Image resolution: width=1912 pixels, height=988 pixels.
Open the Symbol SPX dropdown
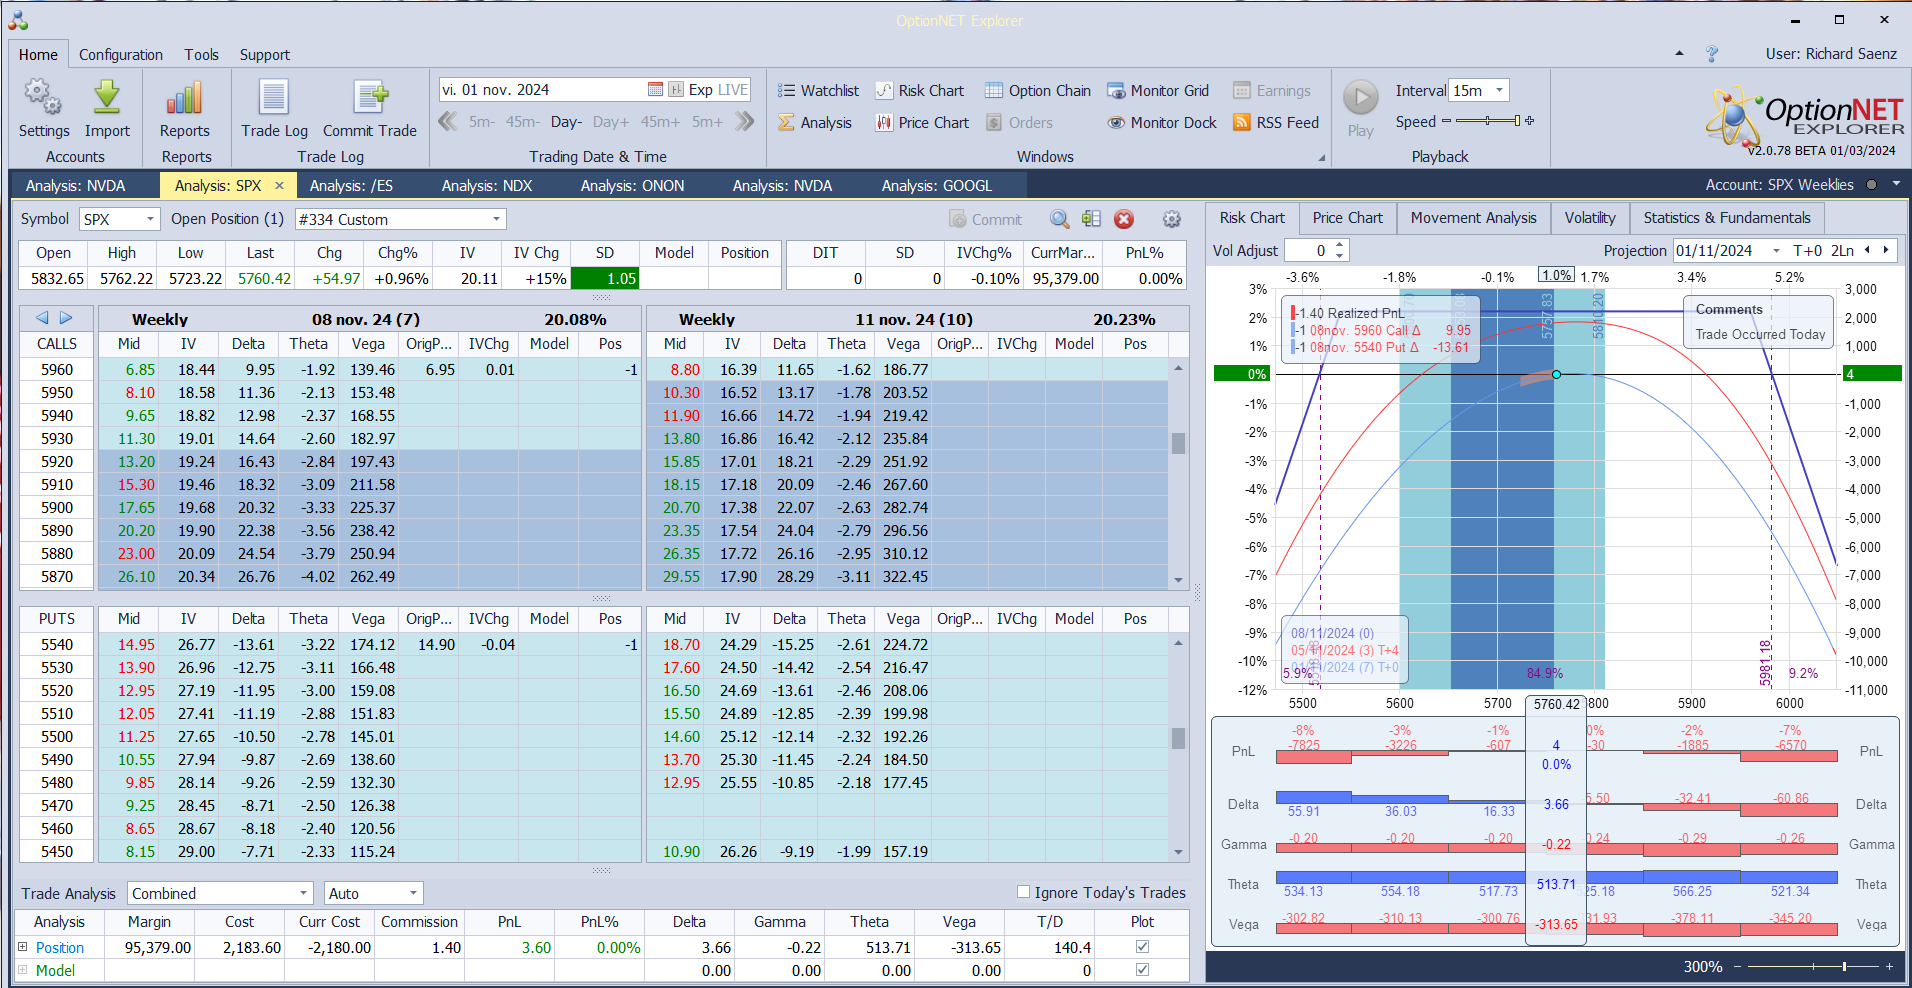tap(150, 219)
